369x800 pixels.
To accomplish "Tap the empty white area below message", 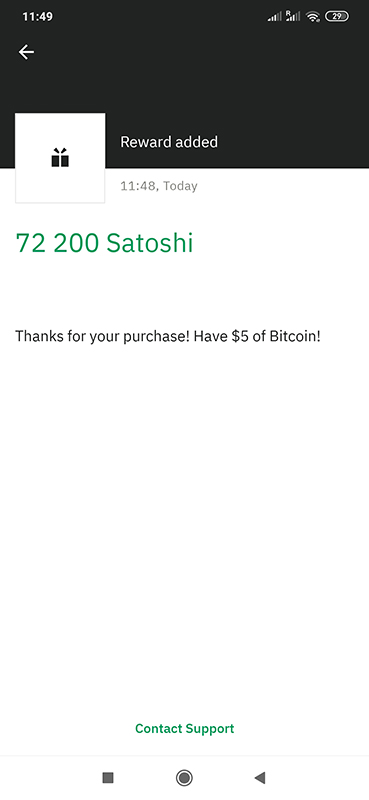I will [x=184, y=526].
